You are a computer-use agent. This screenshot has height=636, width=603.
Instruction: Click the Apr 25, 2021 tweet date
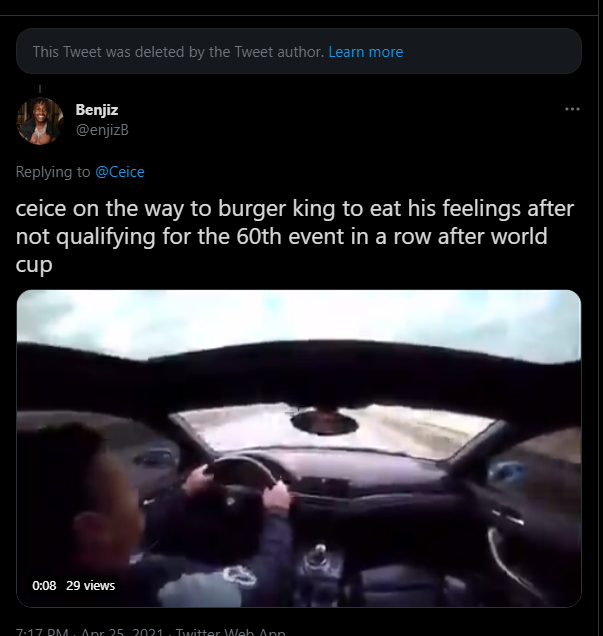coord(115,632)
